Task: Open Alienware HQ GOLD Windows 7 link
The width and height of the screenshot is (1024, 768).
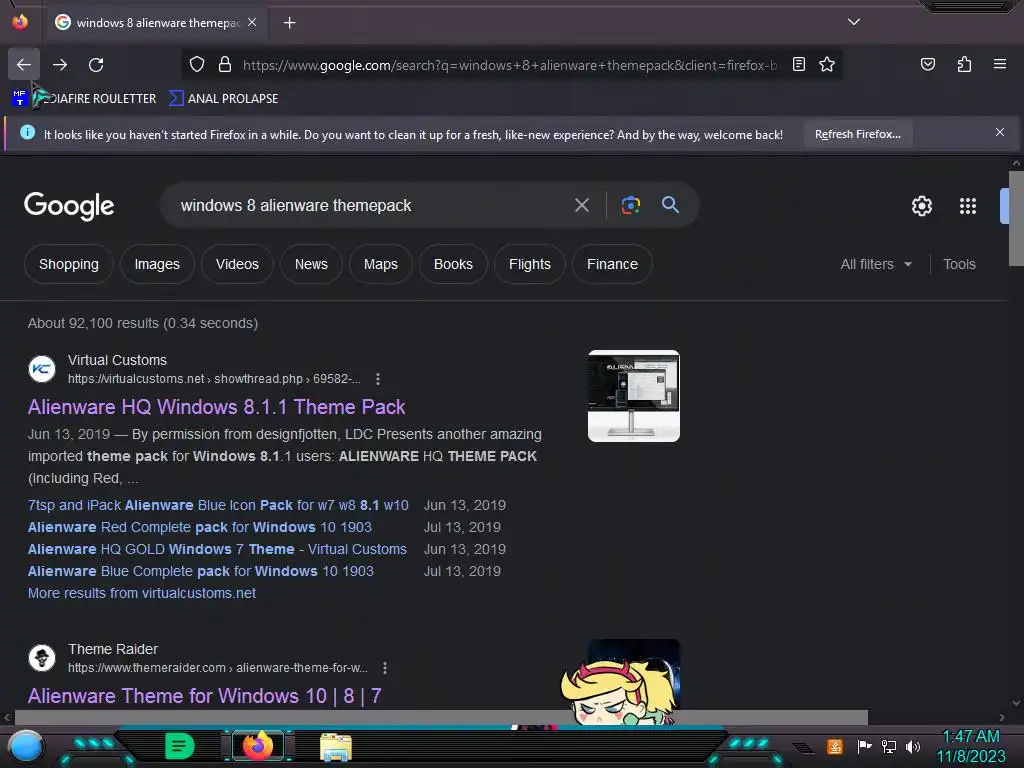Action: coord(217,549)
